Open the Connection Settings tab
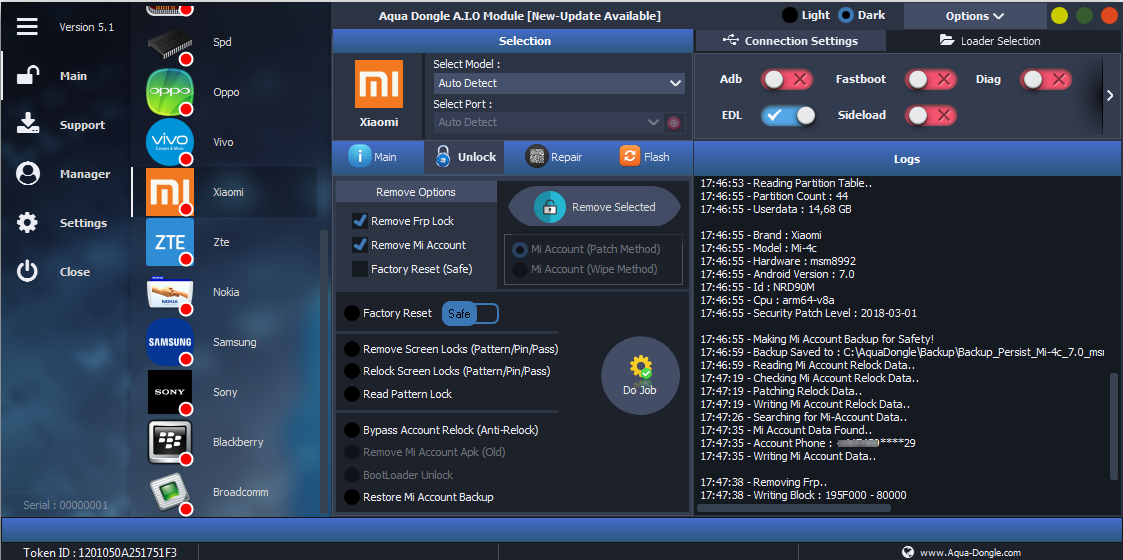The height and width of the screenshot is (560, 1123). pos(791,41)
